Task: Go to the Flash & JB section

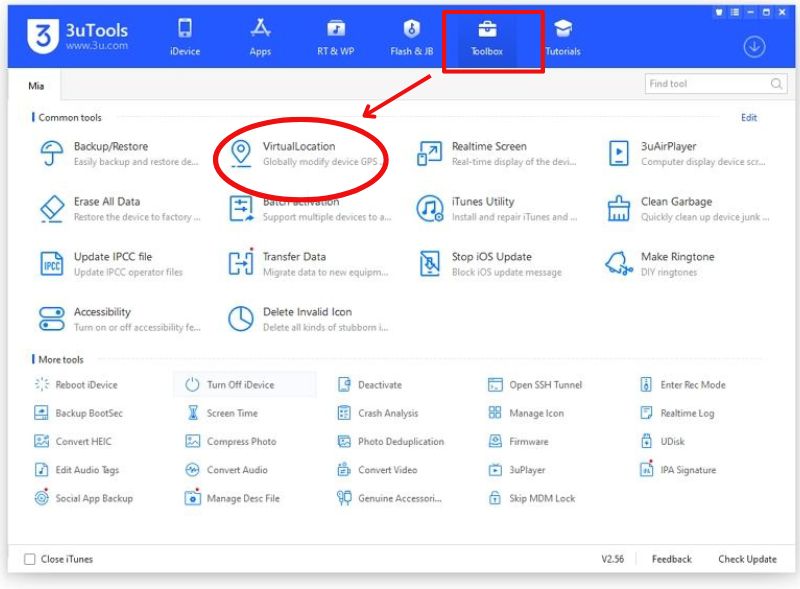Action: coord(411,36)
